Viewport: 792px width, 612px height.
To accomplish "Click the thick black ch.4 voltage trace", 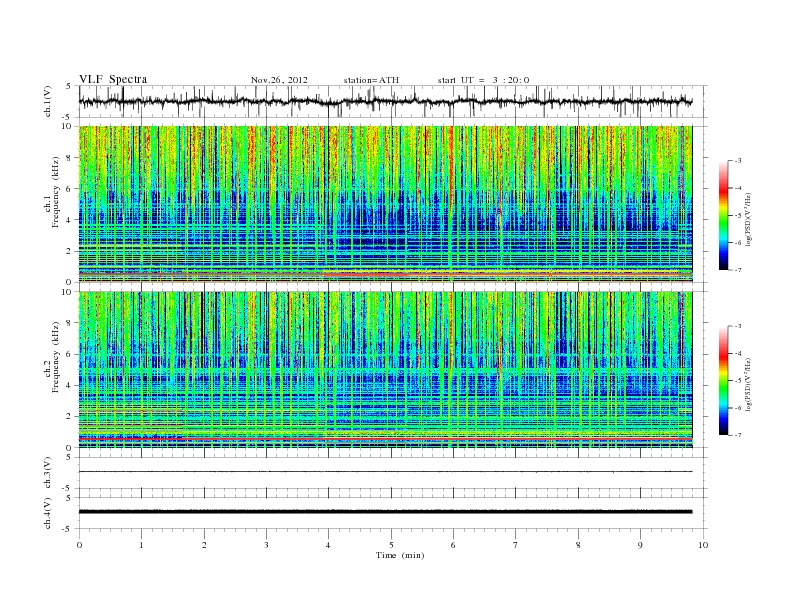I will click(x=385, y=512).
